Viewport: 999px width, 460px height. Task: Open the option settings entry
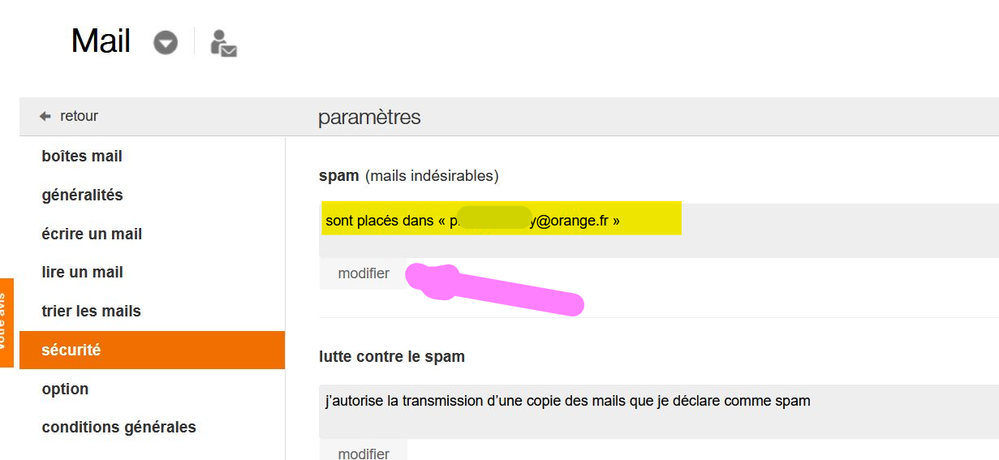click(65, 389)
